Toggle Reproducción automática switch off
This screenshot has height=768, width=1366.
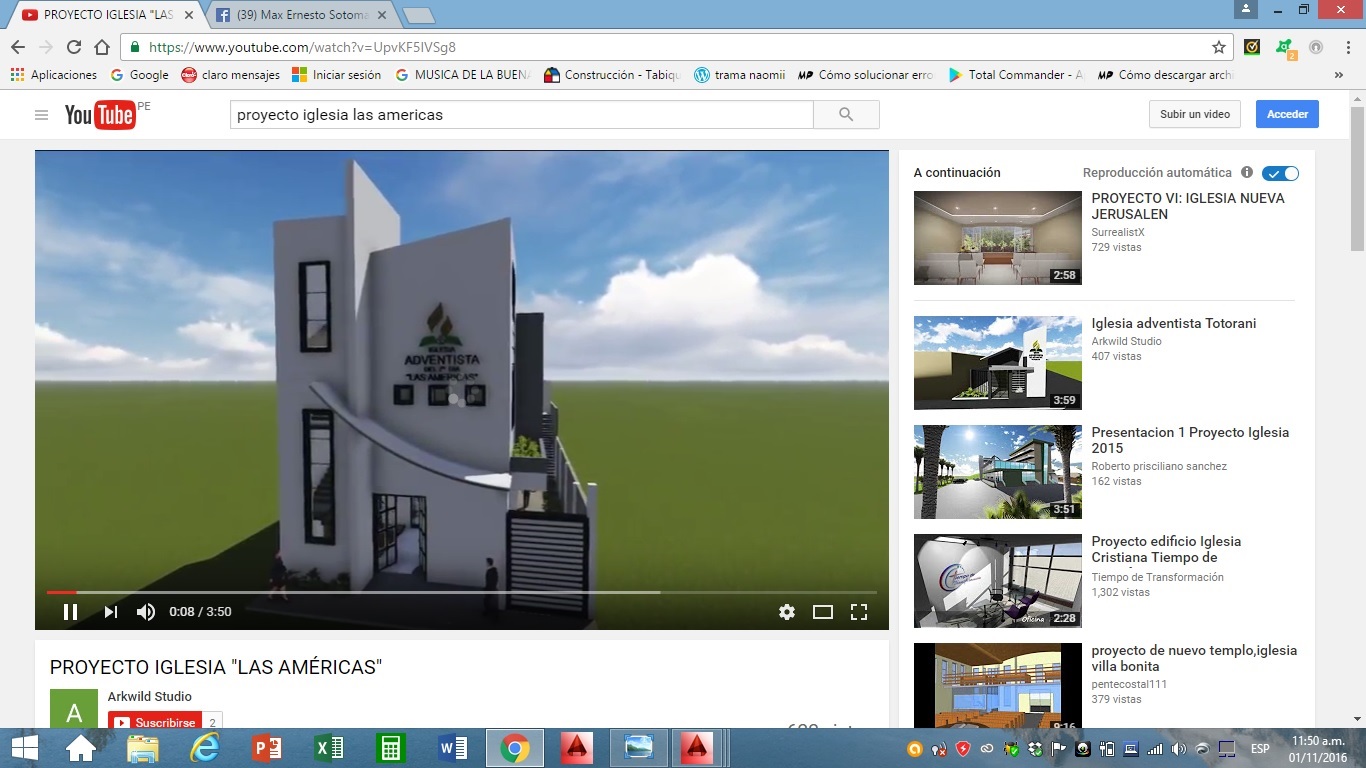click(x=1280, y=173)
